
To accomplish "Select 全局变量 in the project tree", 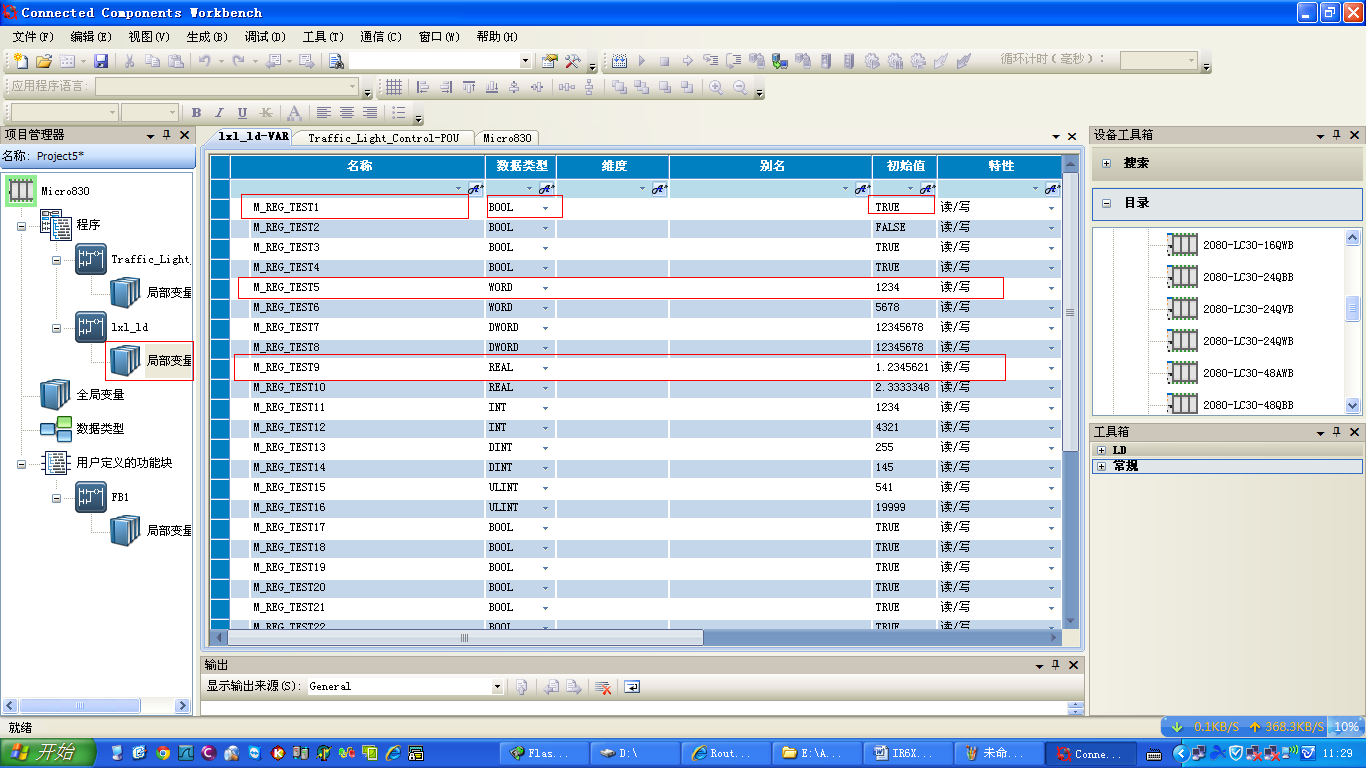I will [100, 395].
